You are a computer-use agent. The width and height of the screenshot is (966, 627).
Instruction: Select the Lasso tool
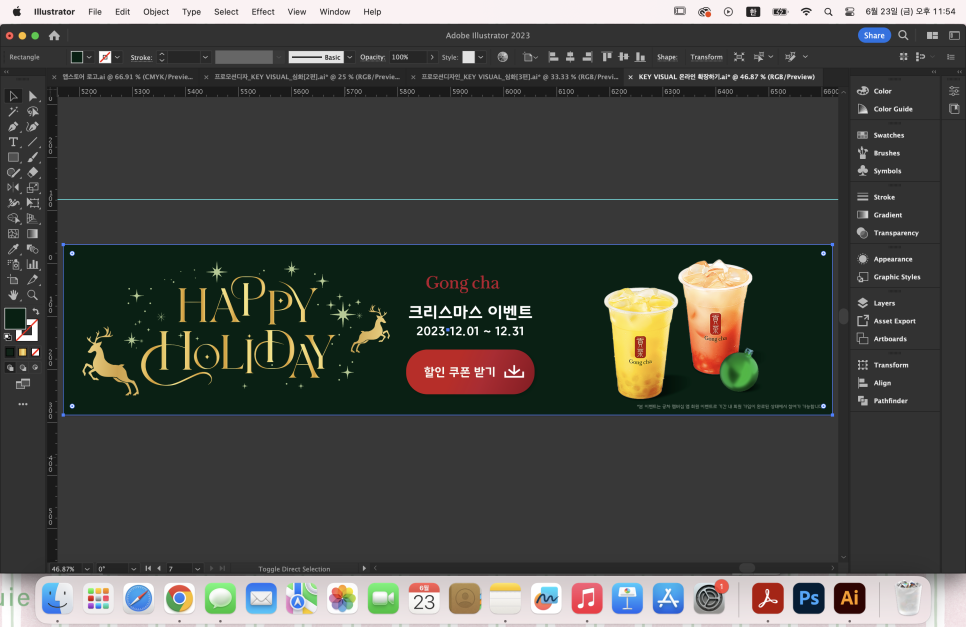pos(33,111)
